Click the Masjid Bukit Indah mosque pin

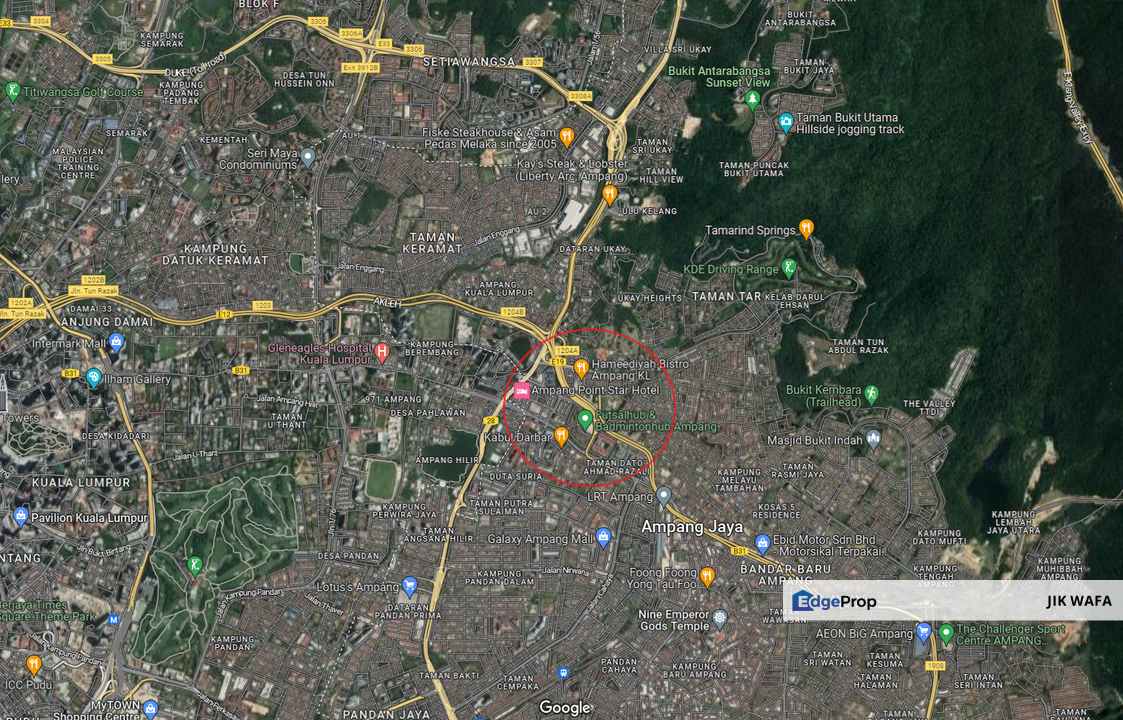click(873, 438)
